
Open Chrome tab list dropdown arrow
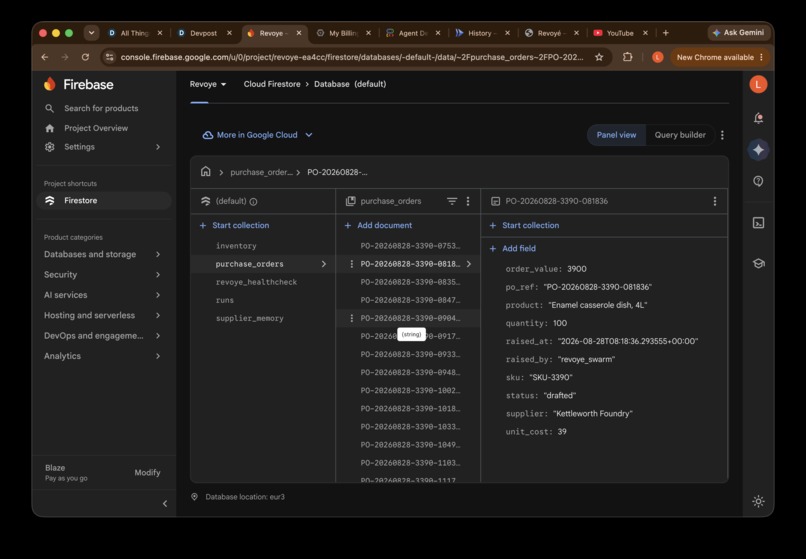point(91,33)
